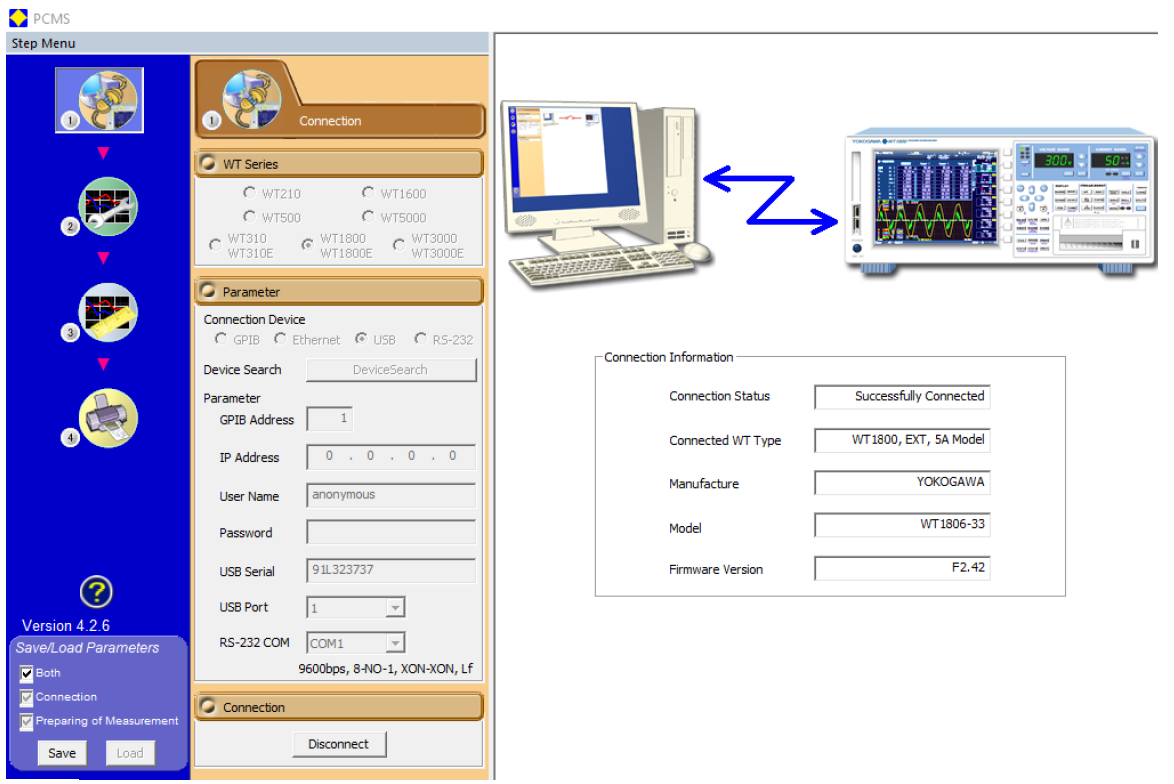Click the Save parameters button

point(62,753)
